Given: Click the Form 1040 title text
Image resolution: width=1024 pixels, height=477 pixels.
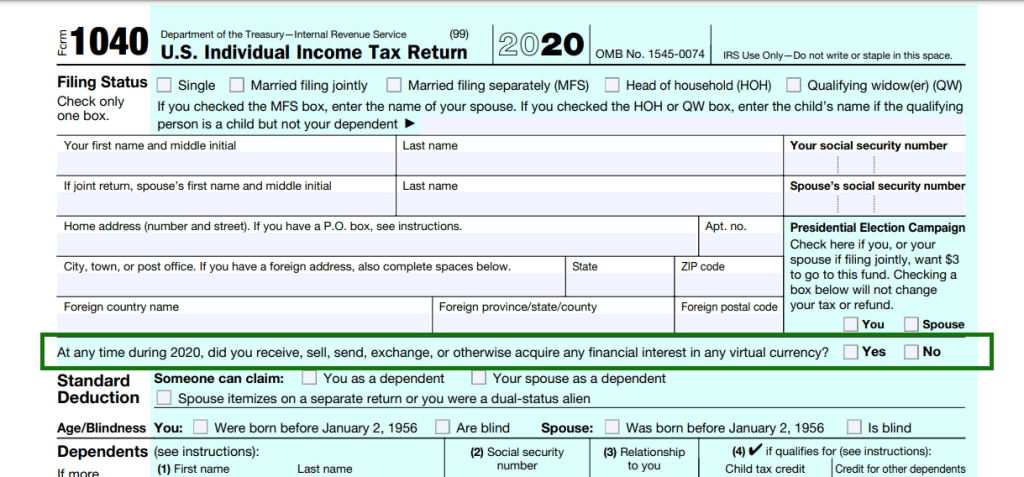Looking at the screenshot, I should point(103,42).
